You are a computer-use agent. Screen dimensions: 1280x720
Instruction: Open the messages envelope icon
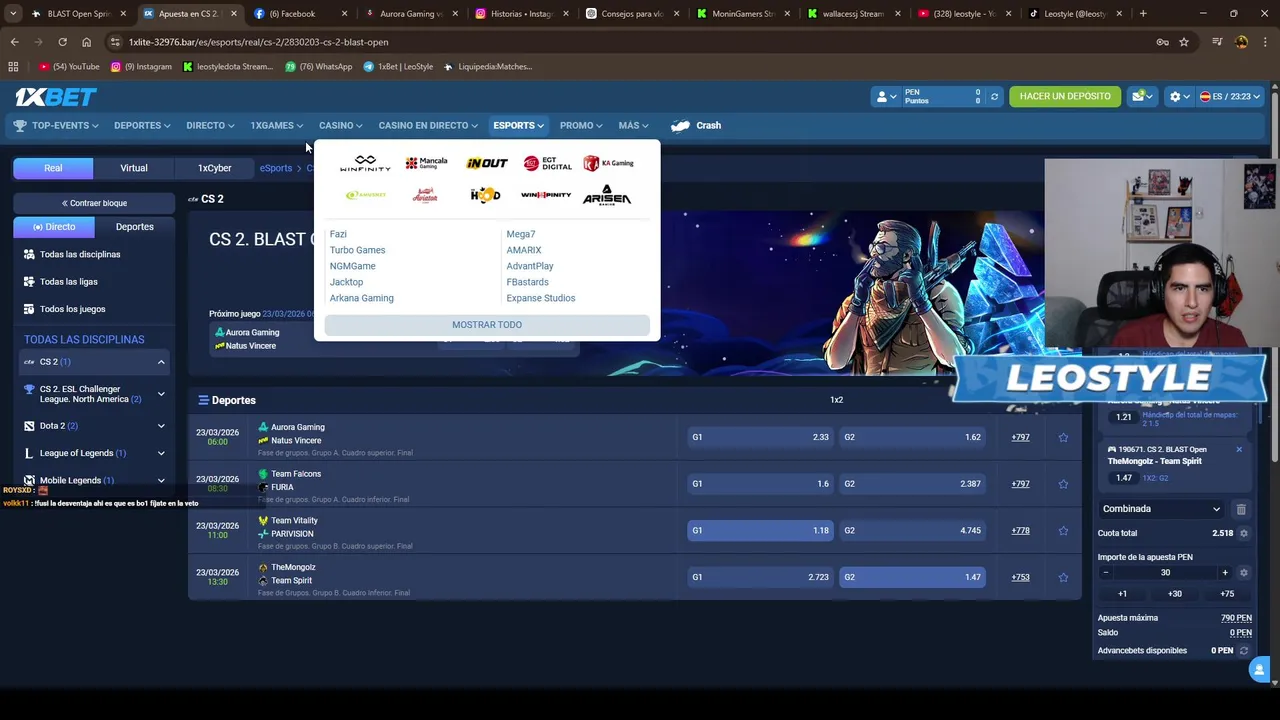click(1141, 96)
